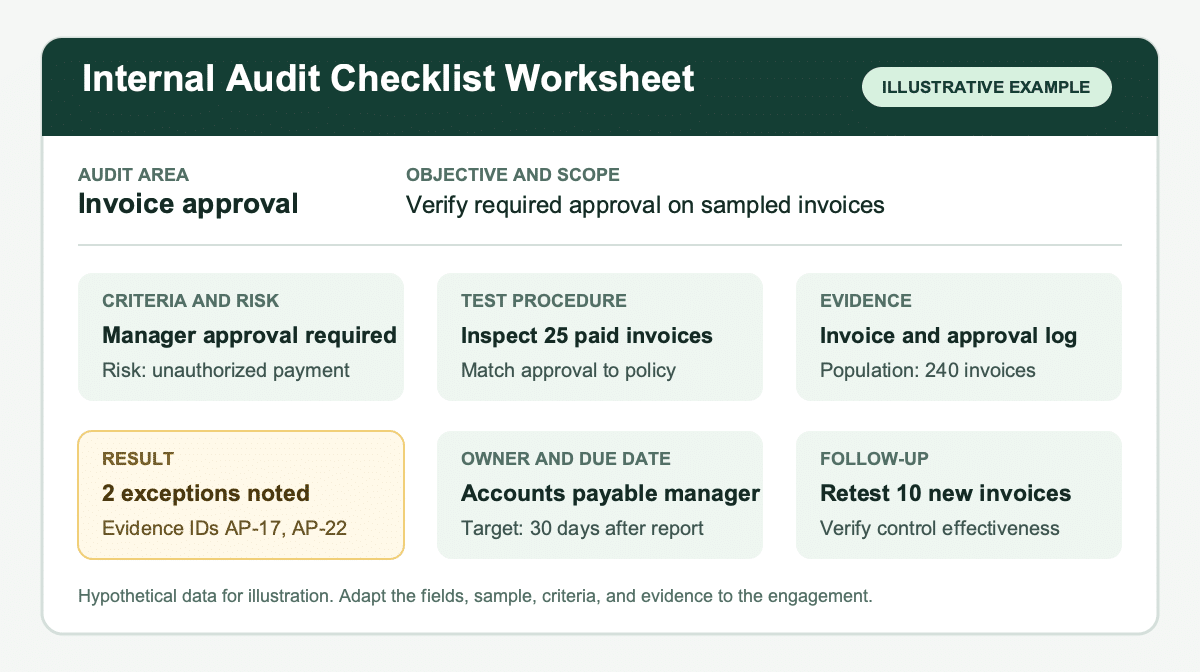The width and height of the screenshot is (1200, 672).
Task: Select 'Retest 10 new invoices' text
Action: pyautogui.click(x=945, y=493)
